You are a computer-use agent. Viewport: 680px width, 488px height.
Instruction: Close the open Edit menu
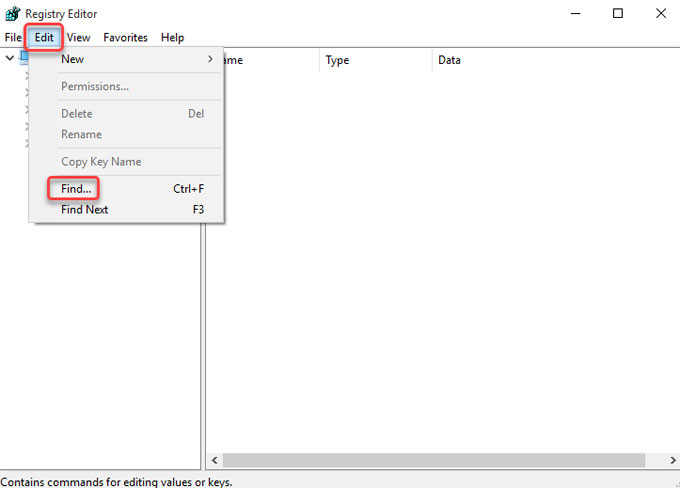coord(44,37)
